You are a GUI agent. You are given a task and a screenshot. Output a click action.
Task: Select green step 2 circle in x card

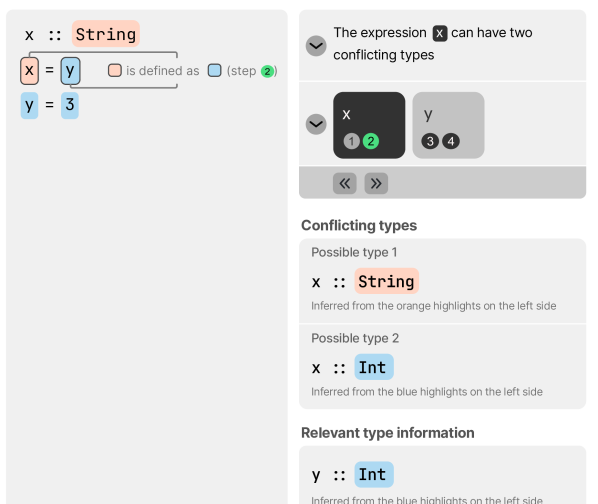click(371, 141)
